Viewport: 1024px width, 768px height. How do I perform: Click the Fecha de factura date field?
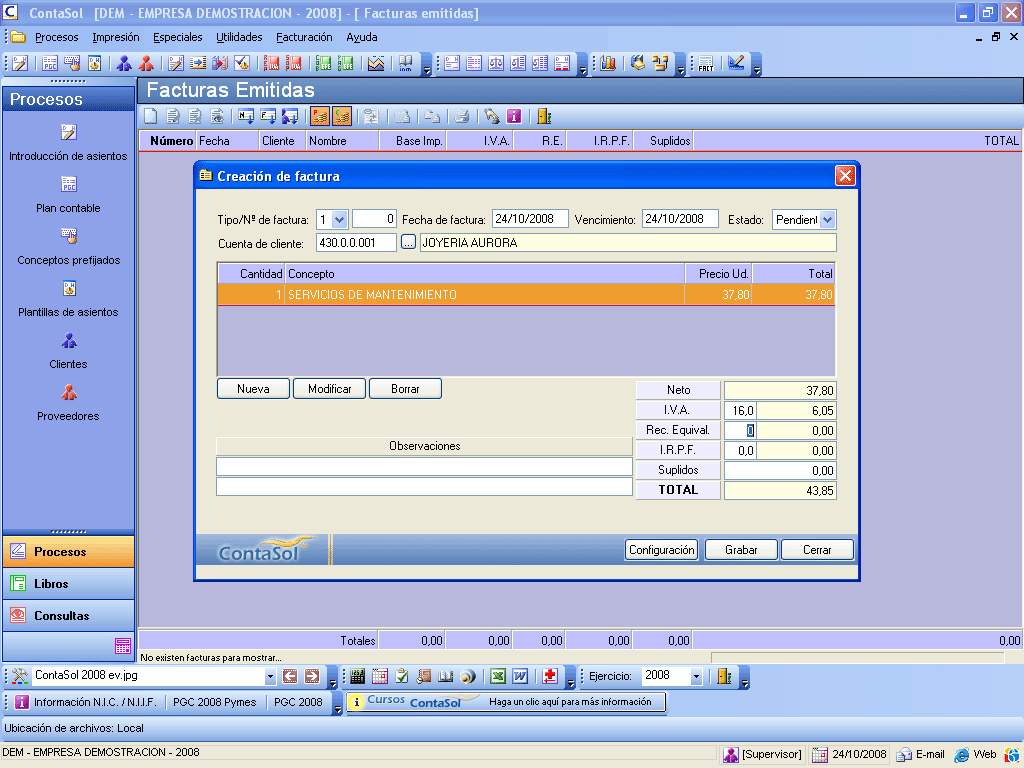(x=530, y=219)
